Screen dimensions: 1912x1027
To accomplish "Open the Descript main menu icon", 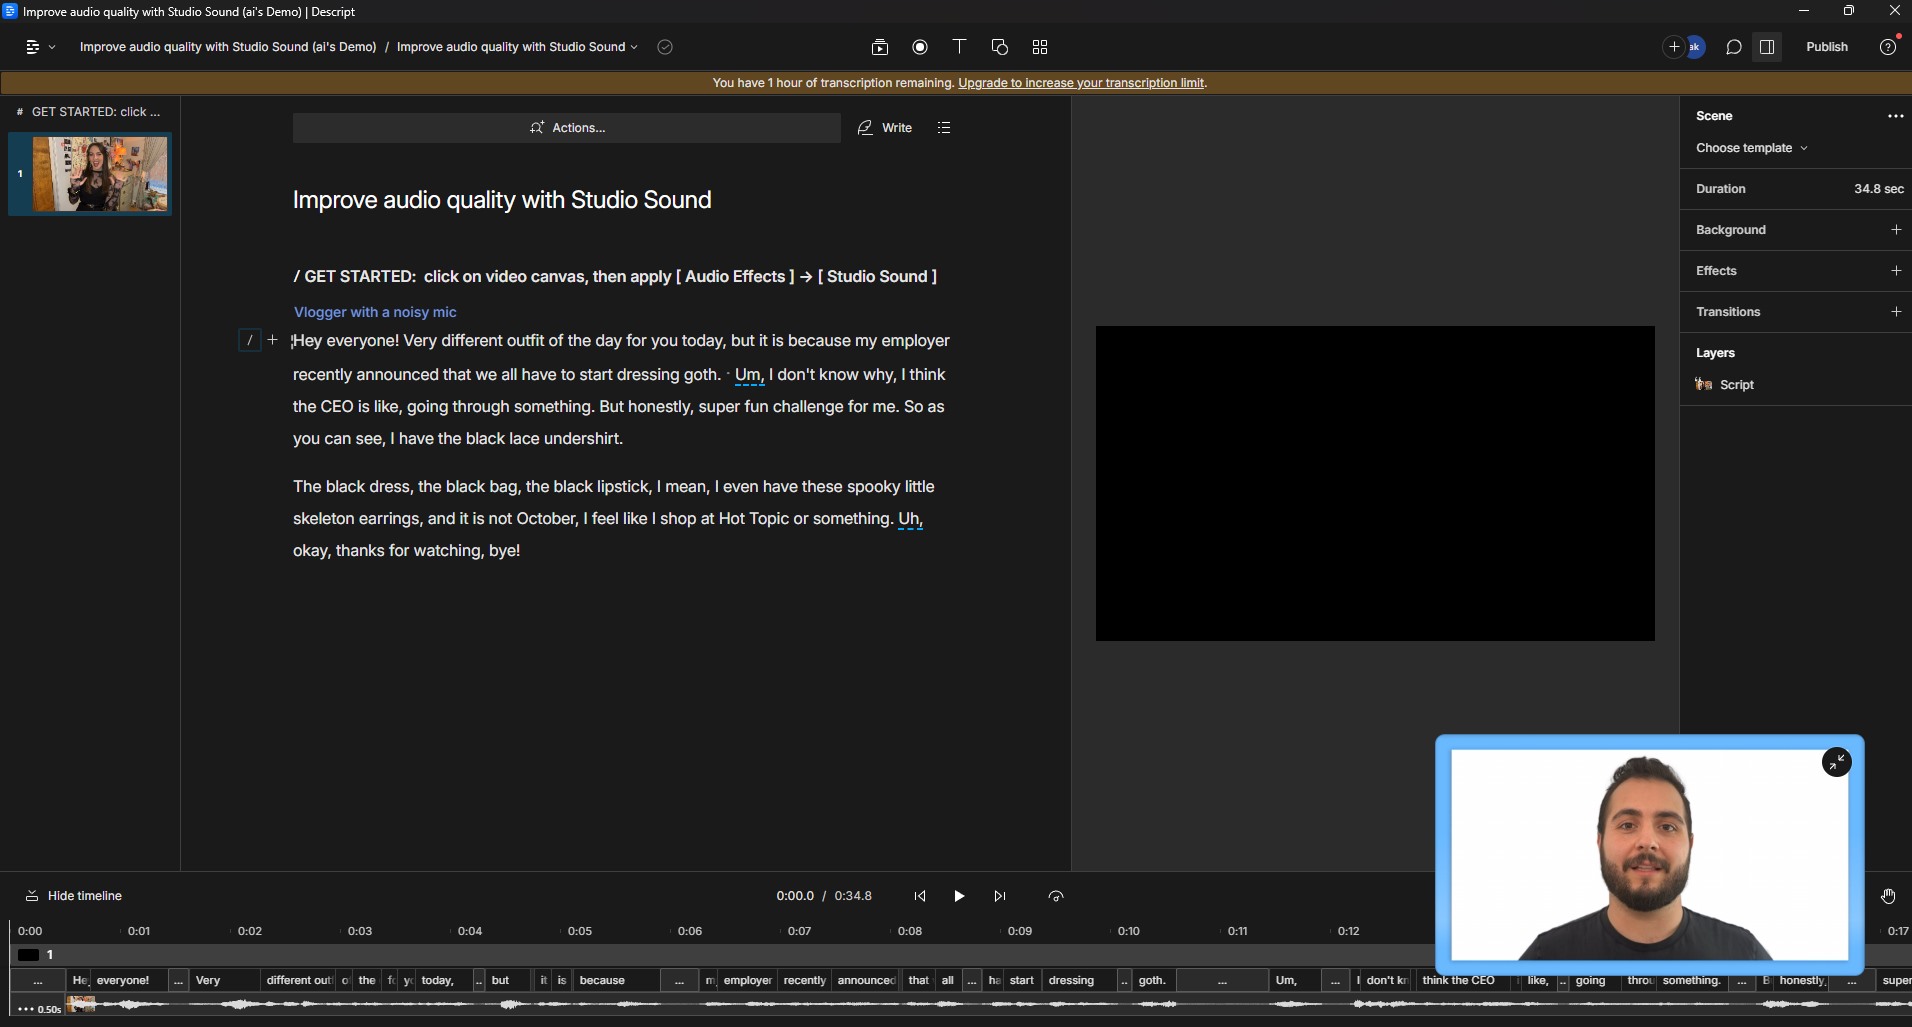I will 32,47.
